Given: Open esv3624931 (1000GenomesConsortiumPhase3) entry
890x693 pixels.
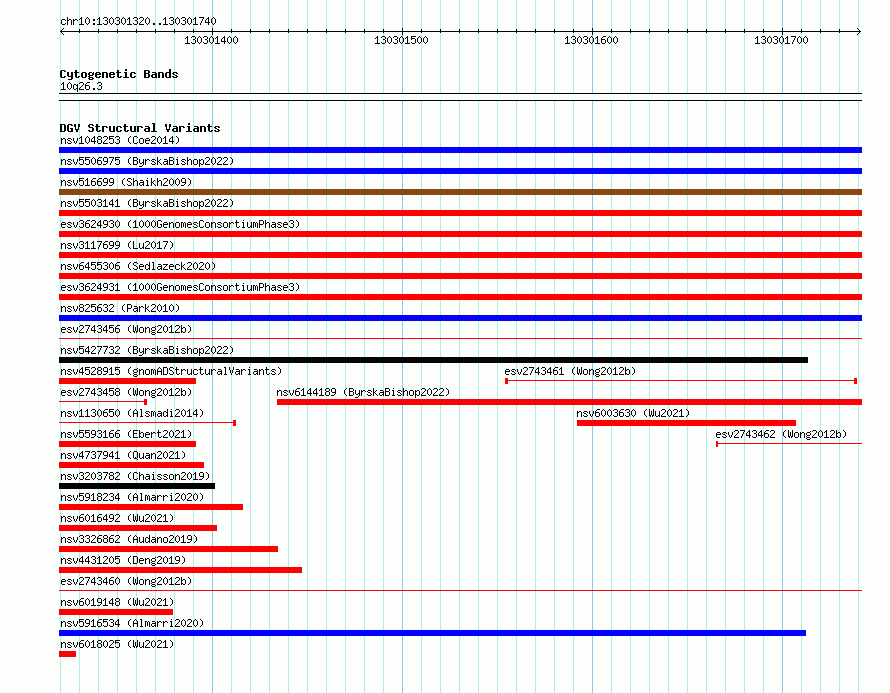Looking at the screenshot, I should click(180, 287).
